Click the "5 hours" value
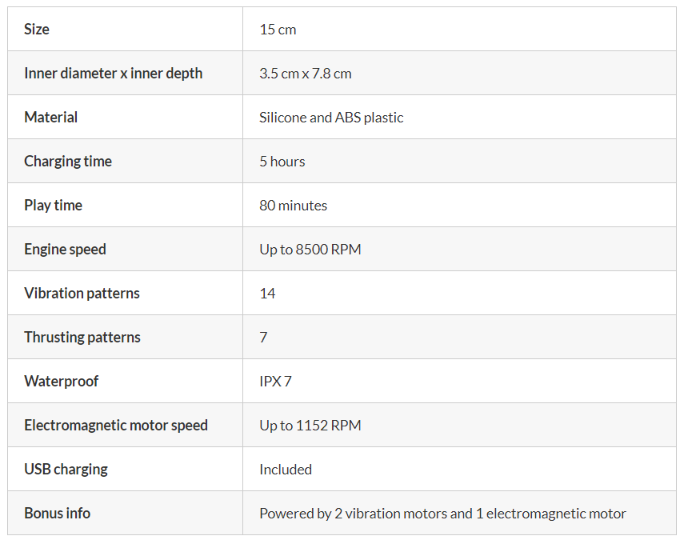The height and width of the screenshot is (537, 684). click(x=282, y=161)
